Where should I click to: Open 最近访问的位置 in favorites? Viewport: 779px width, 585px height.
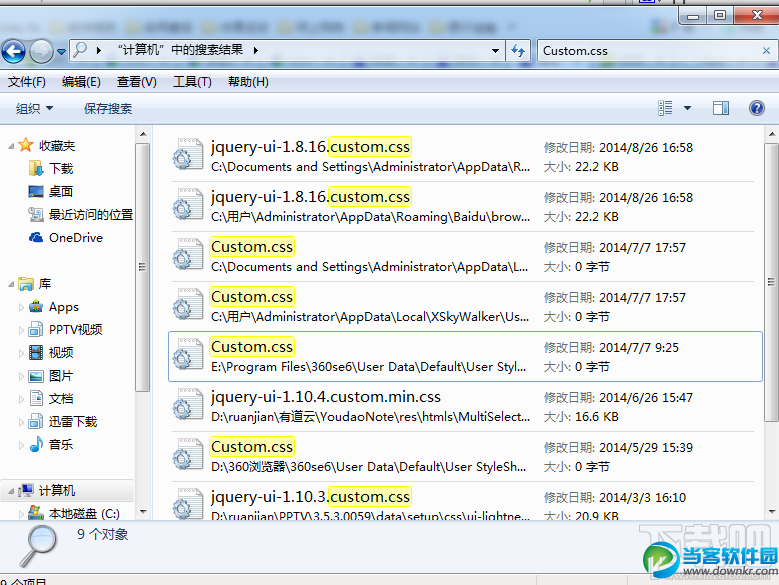click(80, 215)
